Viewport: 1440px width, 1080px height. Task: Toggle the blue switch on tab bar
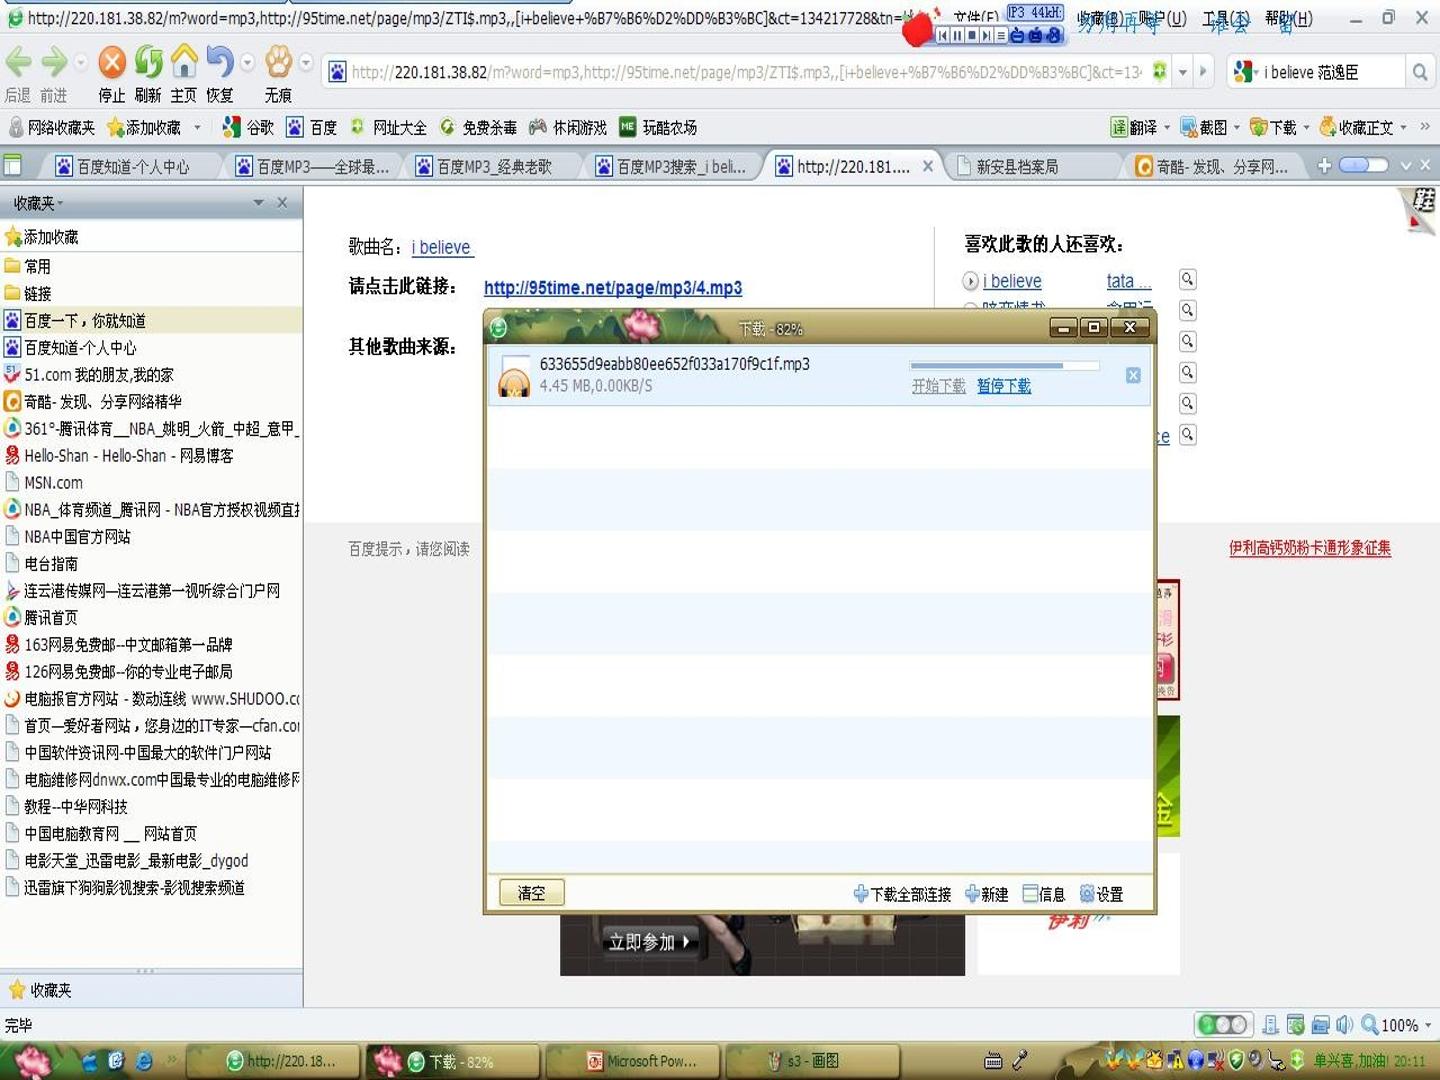tap(1362, 165)
